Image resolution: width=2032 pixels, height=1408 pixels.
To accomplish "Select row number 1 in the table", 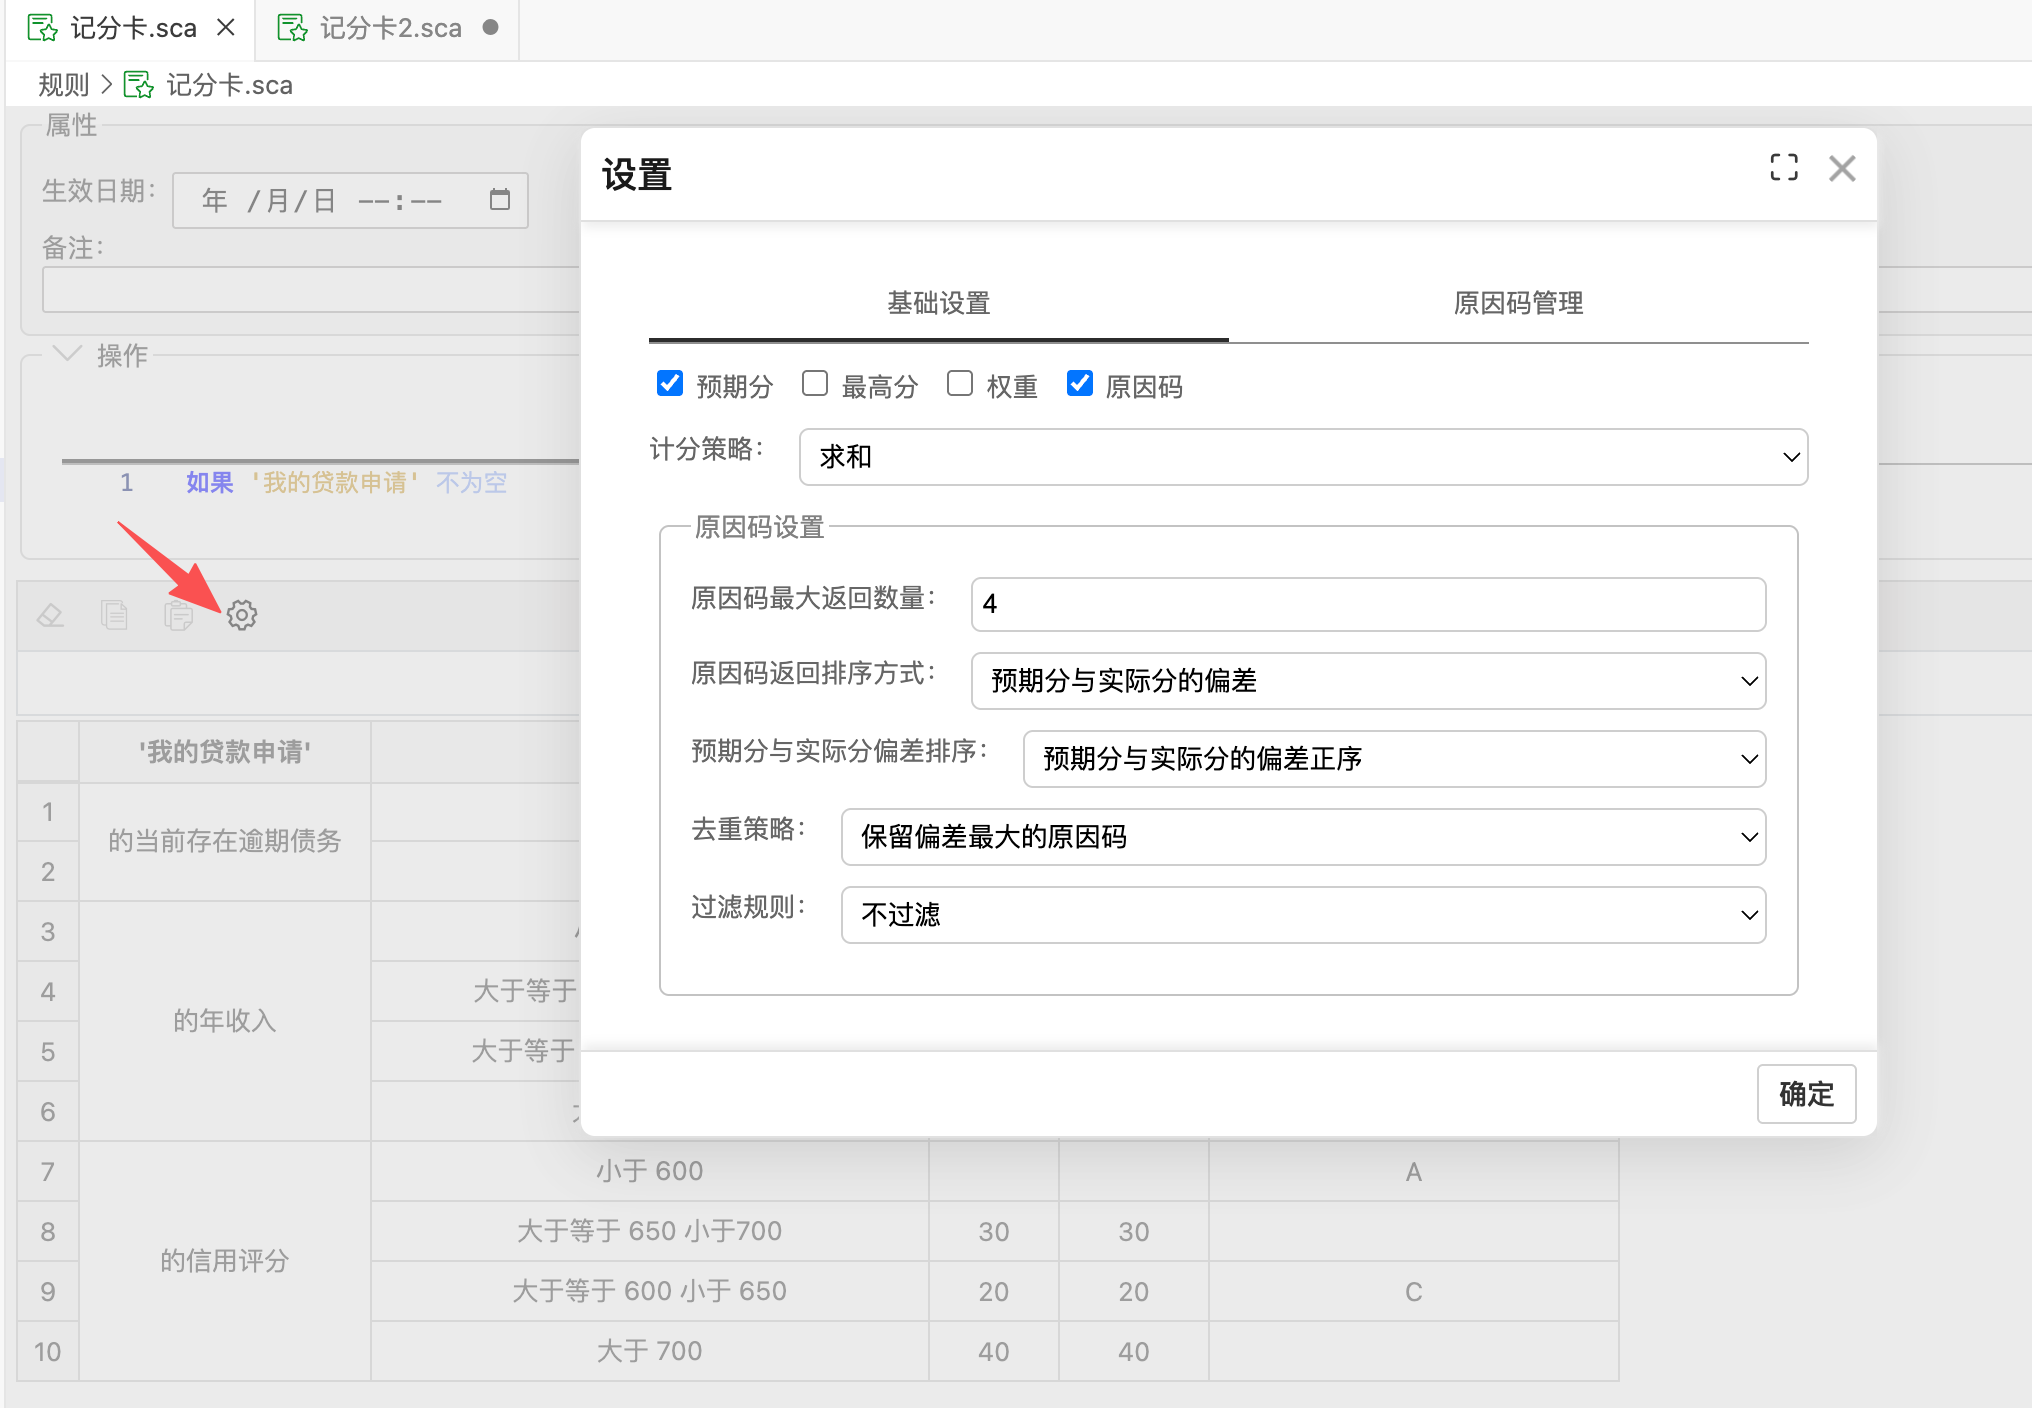I will tap(48, 812).
